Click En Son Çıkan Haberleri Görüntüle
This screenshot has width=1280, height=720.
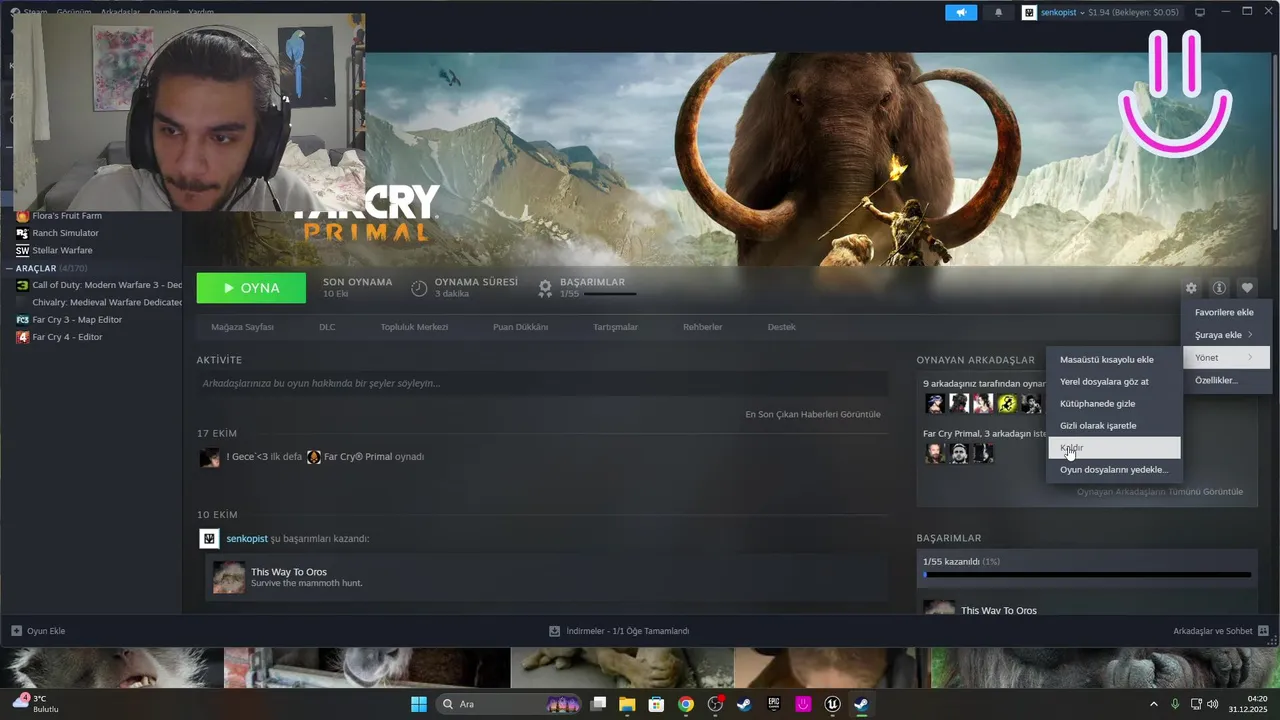813,414
